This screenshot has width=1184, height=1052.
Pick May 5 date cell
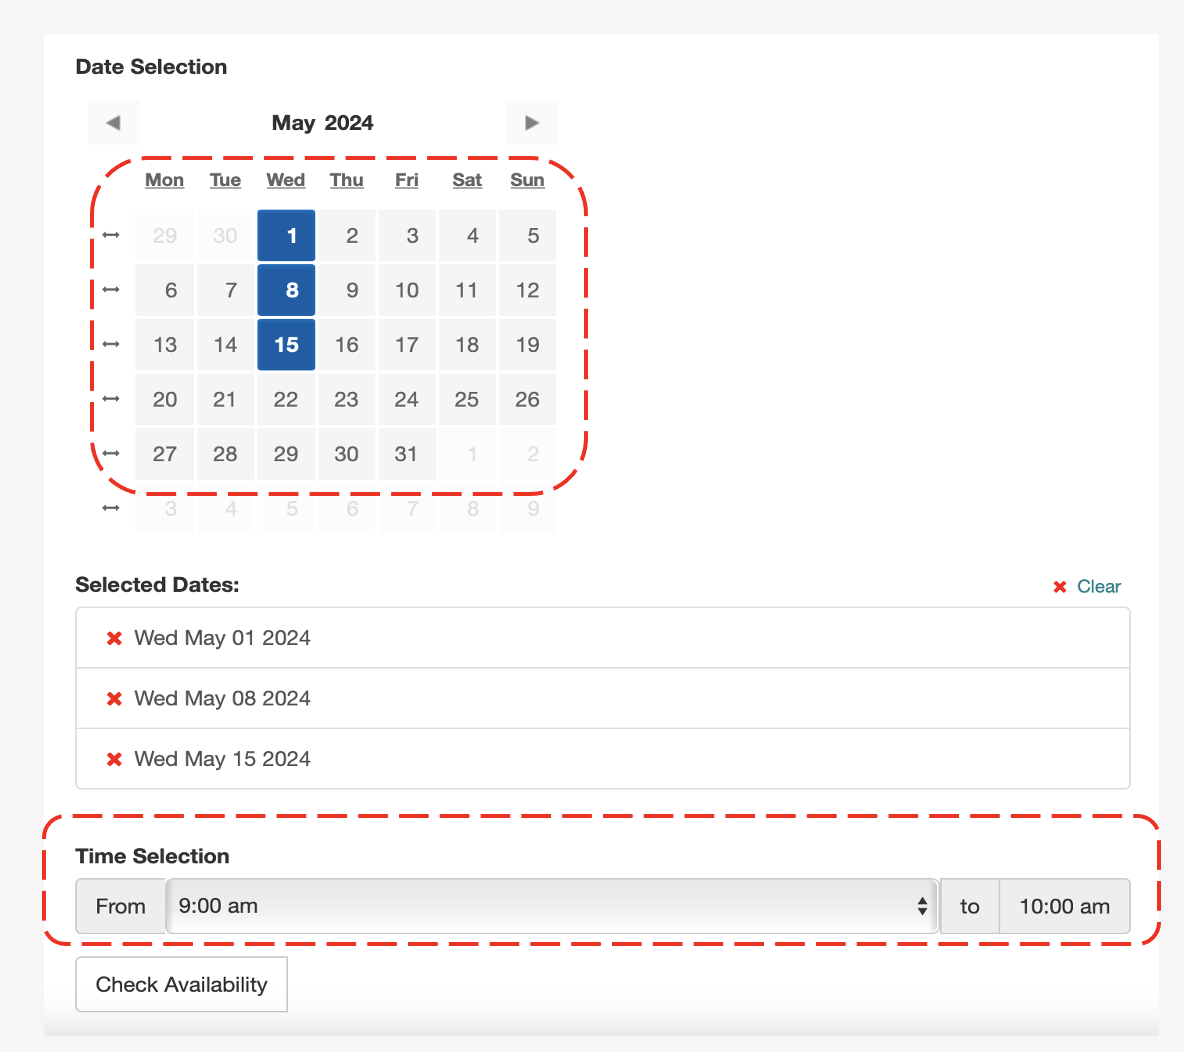coord(528,236)
